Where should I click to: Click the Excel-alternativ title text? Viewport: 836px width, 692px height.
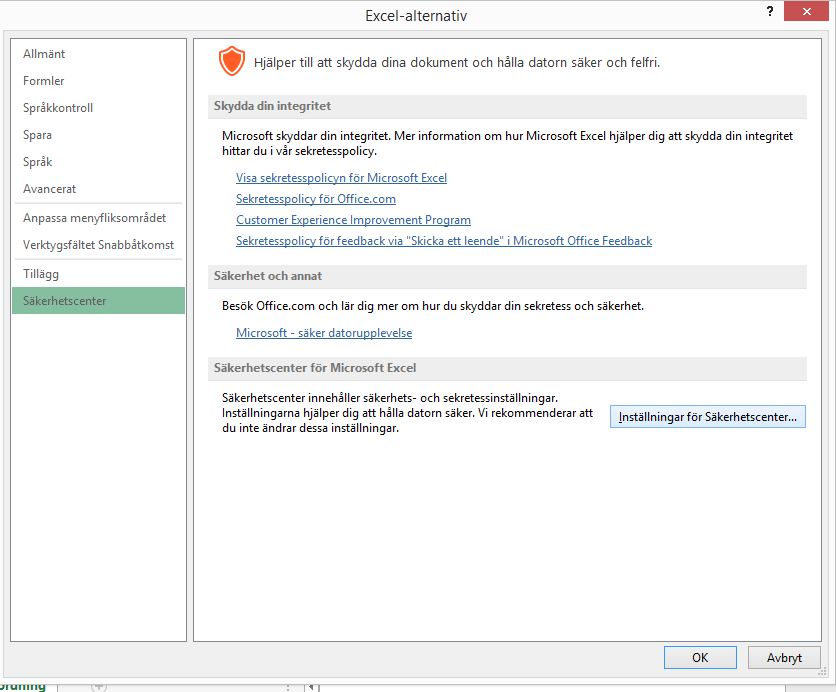tap(416, 16)
